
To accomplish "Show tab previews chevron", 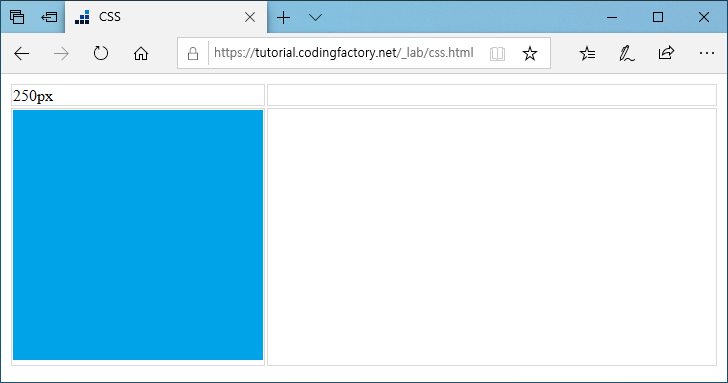I will [x=315, y=18].
